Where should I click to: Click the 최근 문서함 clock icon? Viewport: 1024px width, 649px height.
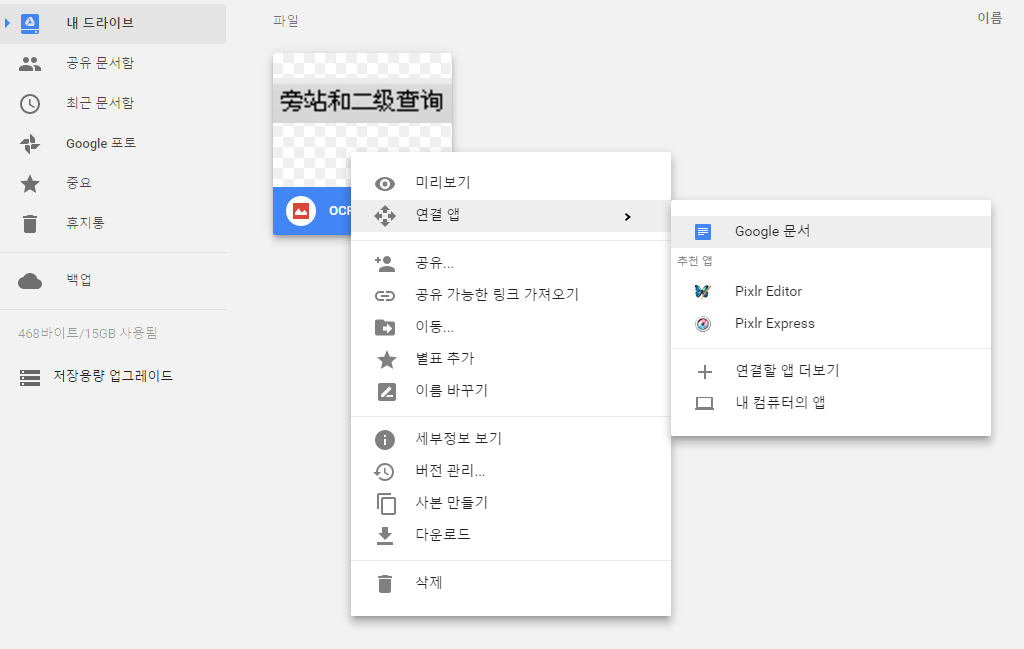pos(30,104)
